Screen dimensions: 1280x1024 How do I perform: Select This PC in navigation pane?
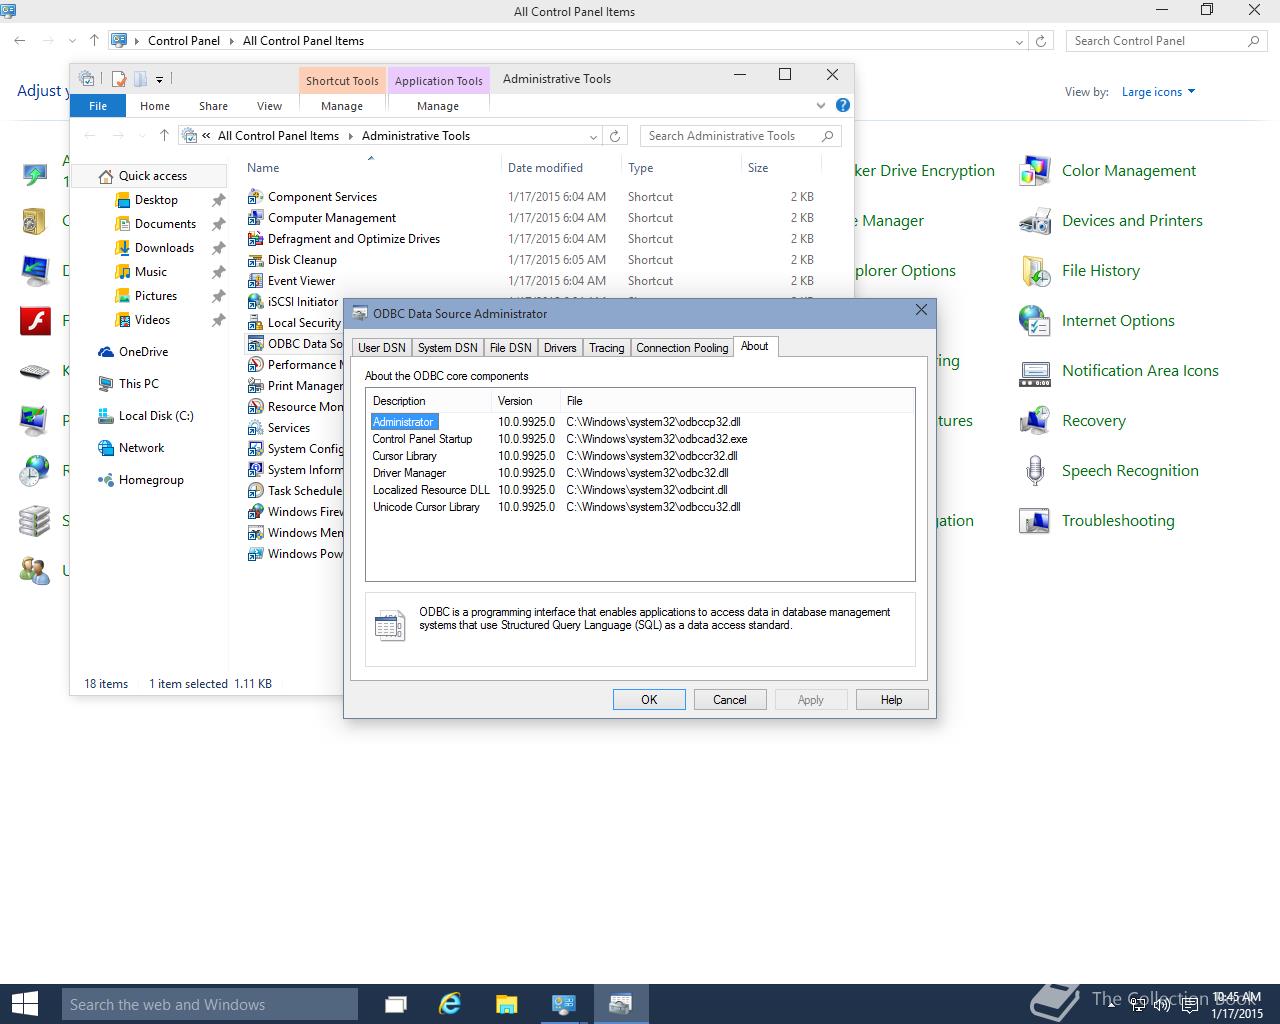[x=138, y=384]
